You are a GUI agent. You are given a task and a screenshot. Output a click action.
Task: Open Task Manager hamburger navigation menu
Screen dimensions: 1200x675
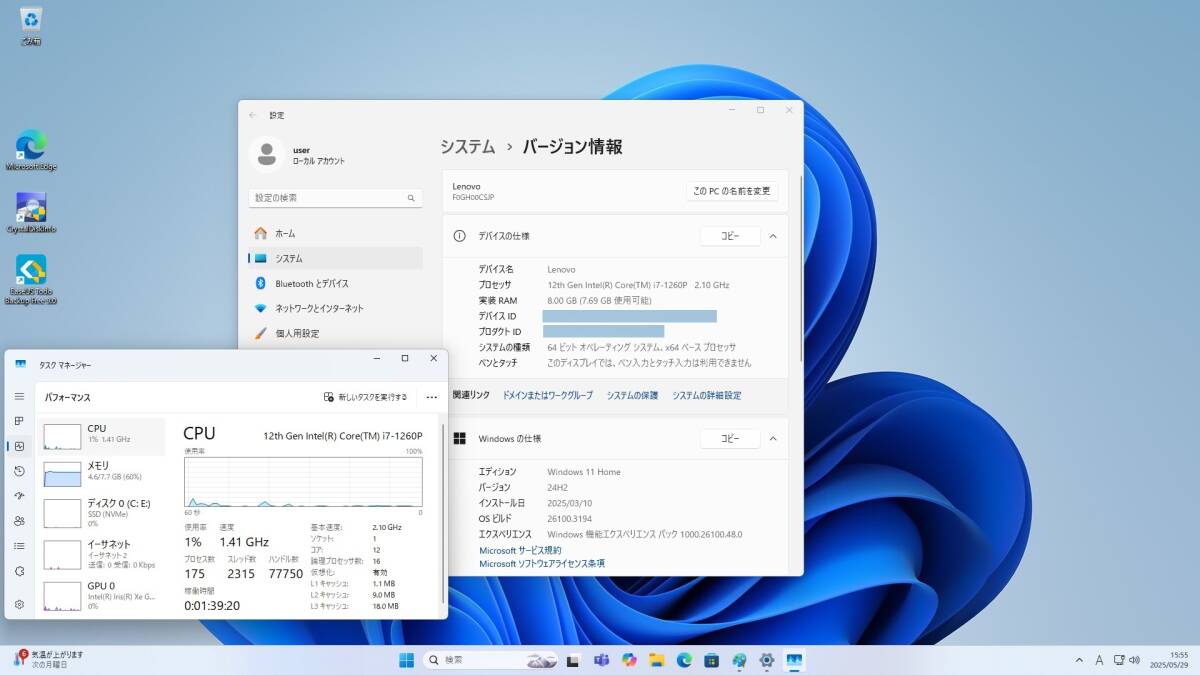coord(19,396)
